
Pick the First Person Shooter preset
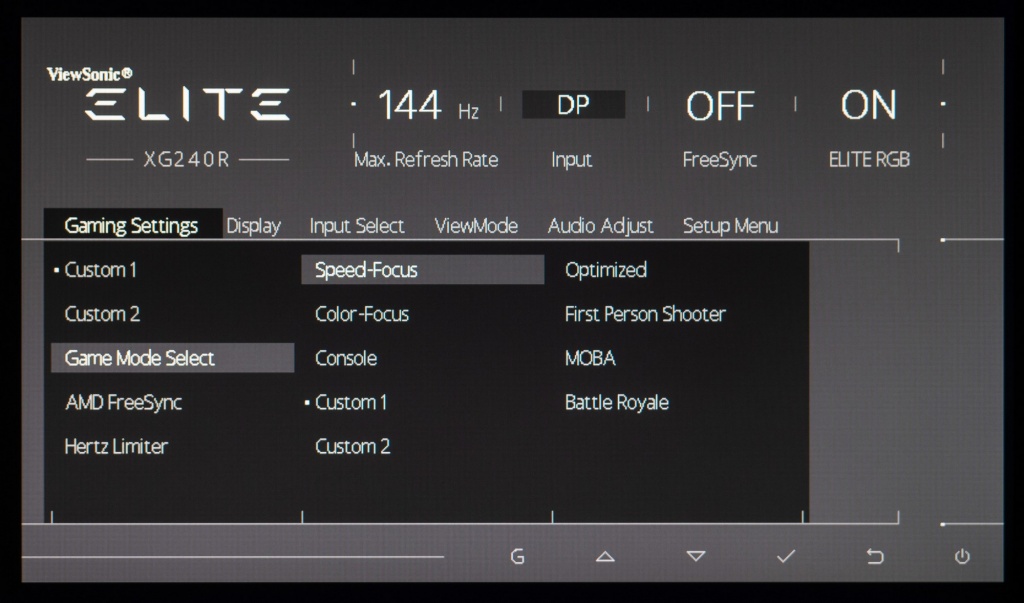tap(645, 314)
